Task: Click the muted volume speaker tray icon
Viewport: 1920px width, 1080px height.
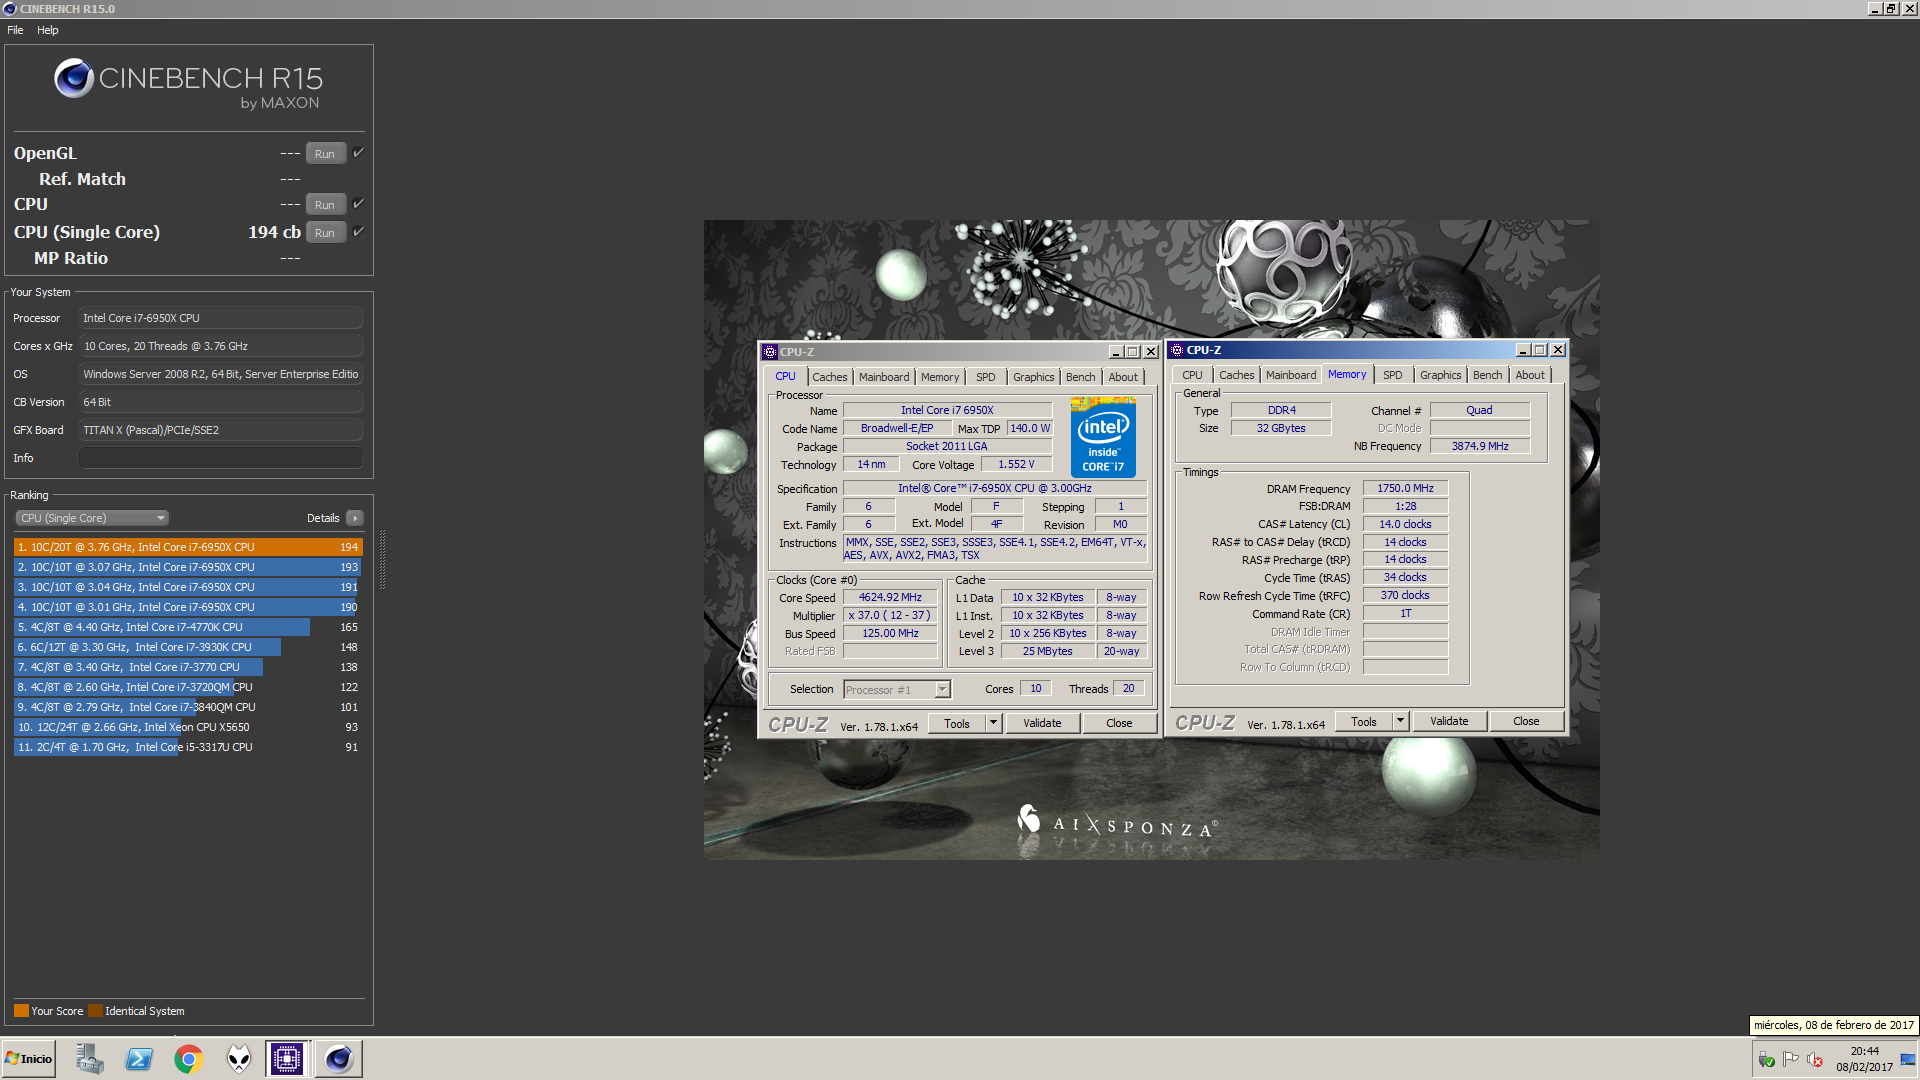Action: click(1814, 1059)
